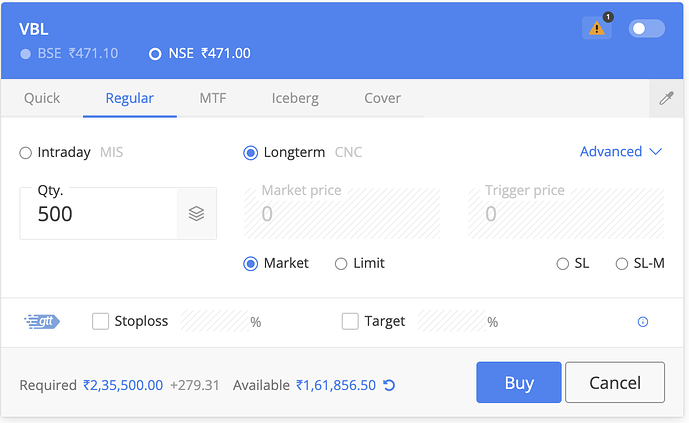Screen dimensions: 689x423
Task: Enable the Stoploss checkbox
Action: click(100, 321)
